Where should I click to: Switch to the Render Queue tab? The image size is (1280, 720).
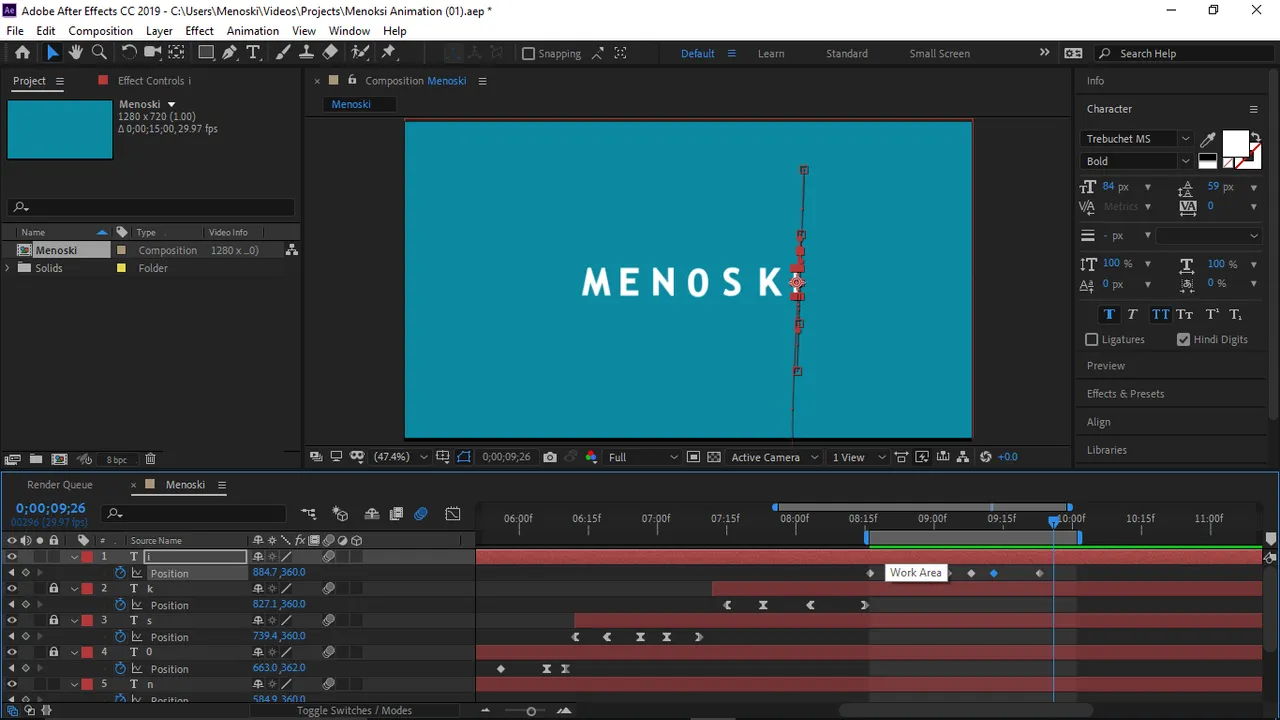pyautogui.click(x=60, y=485)
